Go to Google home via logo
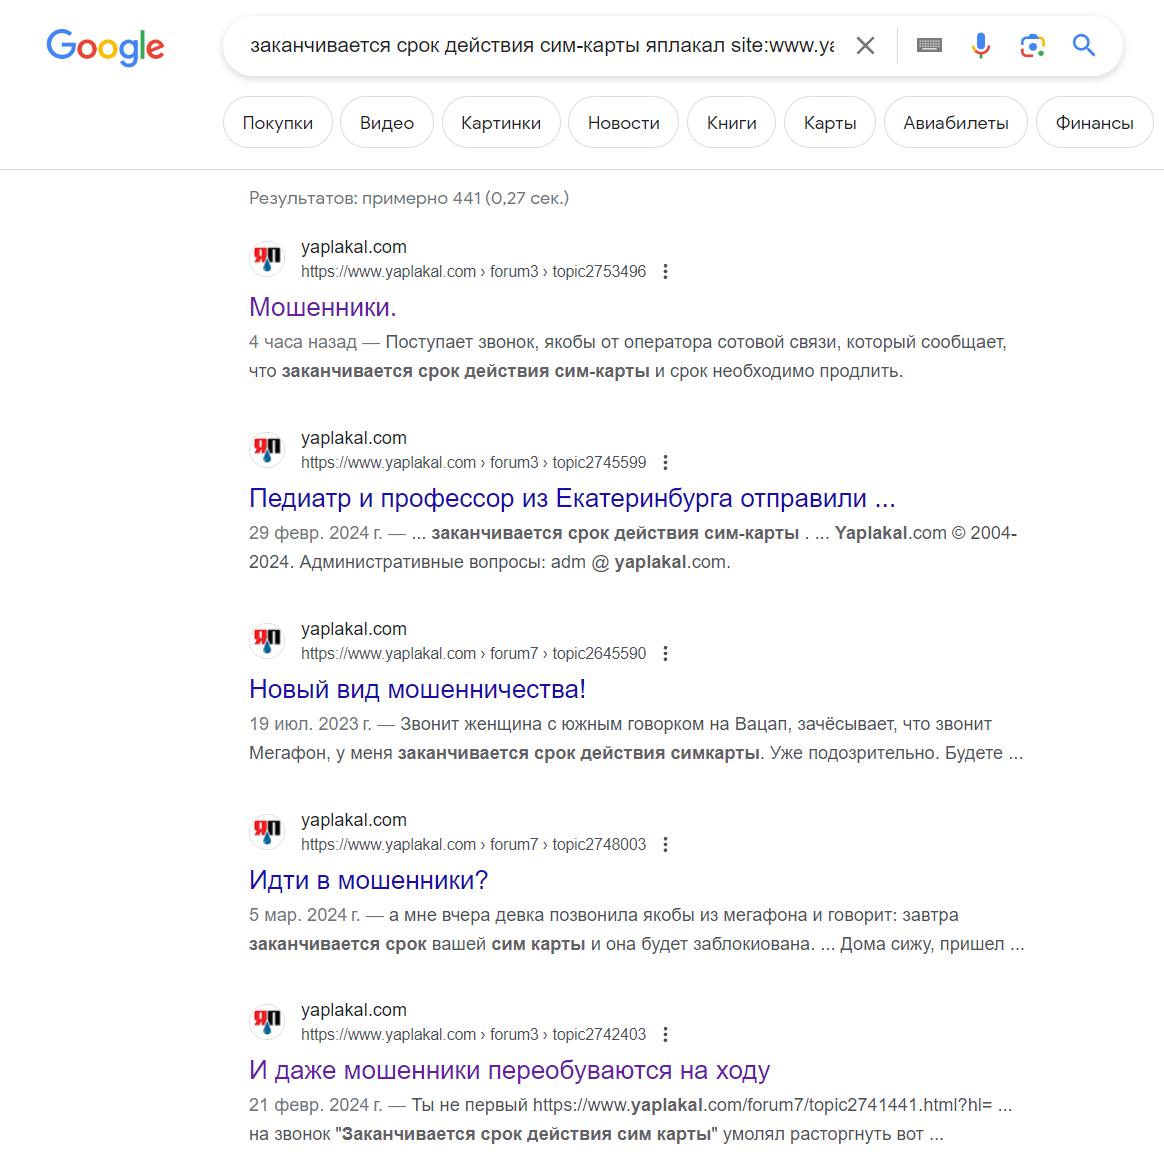Screen dimensions: 1164x1164 click(x=105, y=48)
